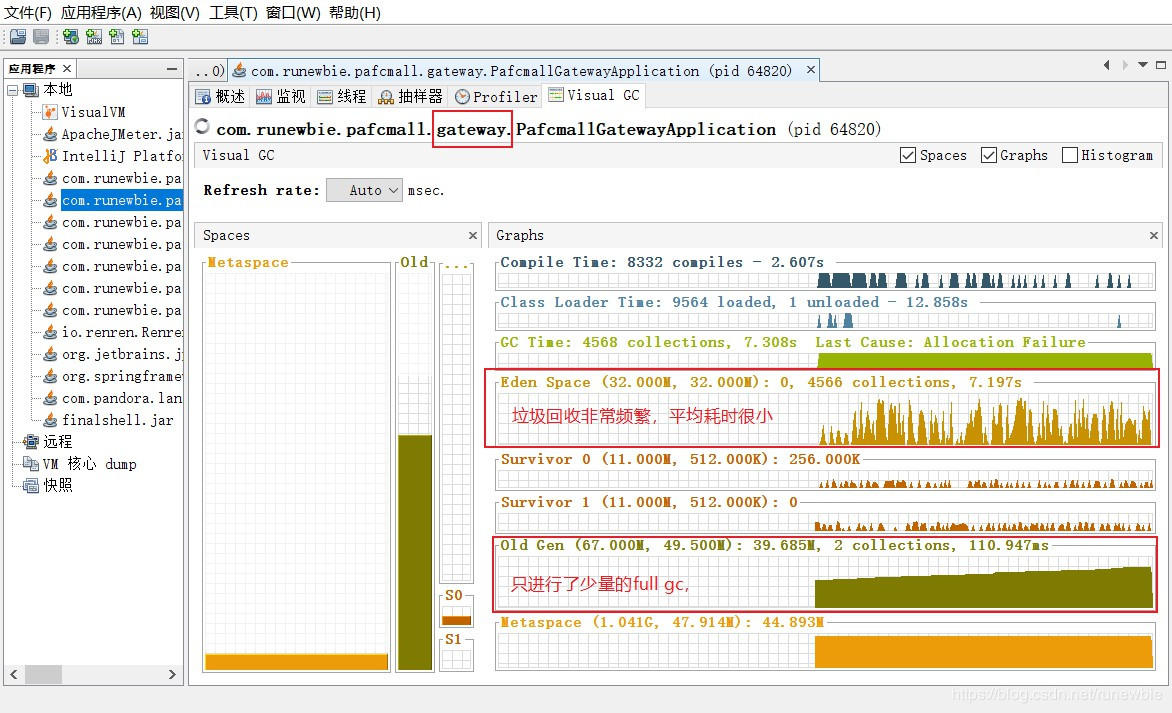Close PafcmallGatewayApplication document tab

(810, 70)
